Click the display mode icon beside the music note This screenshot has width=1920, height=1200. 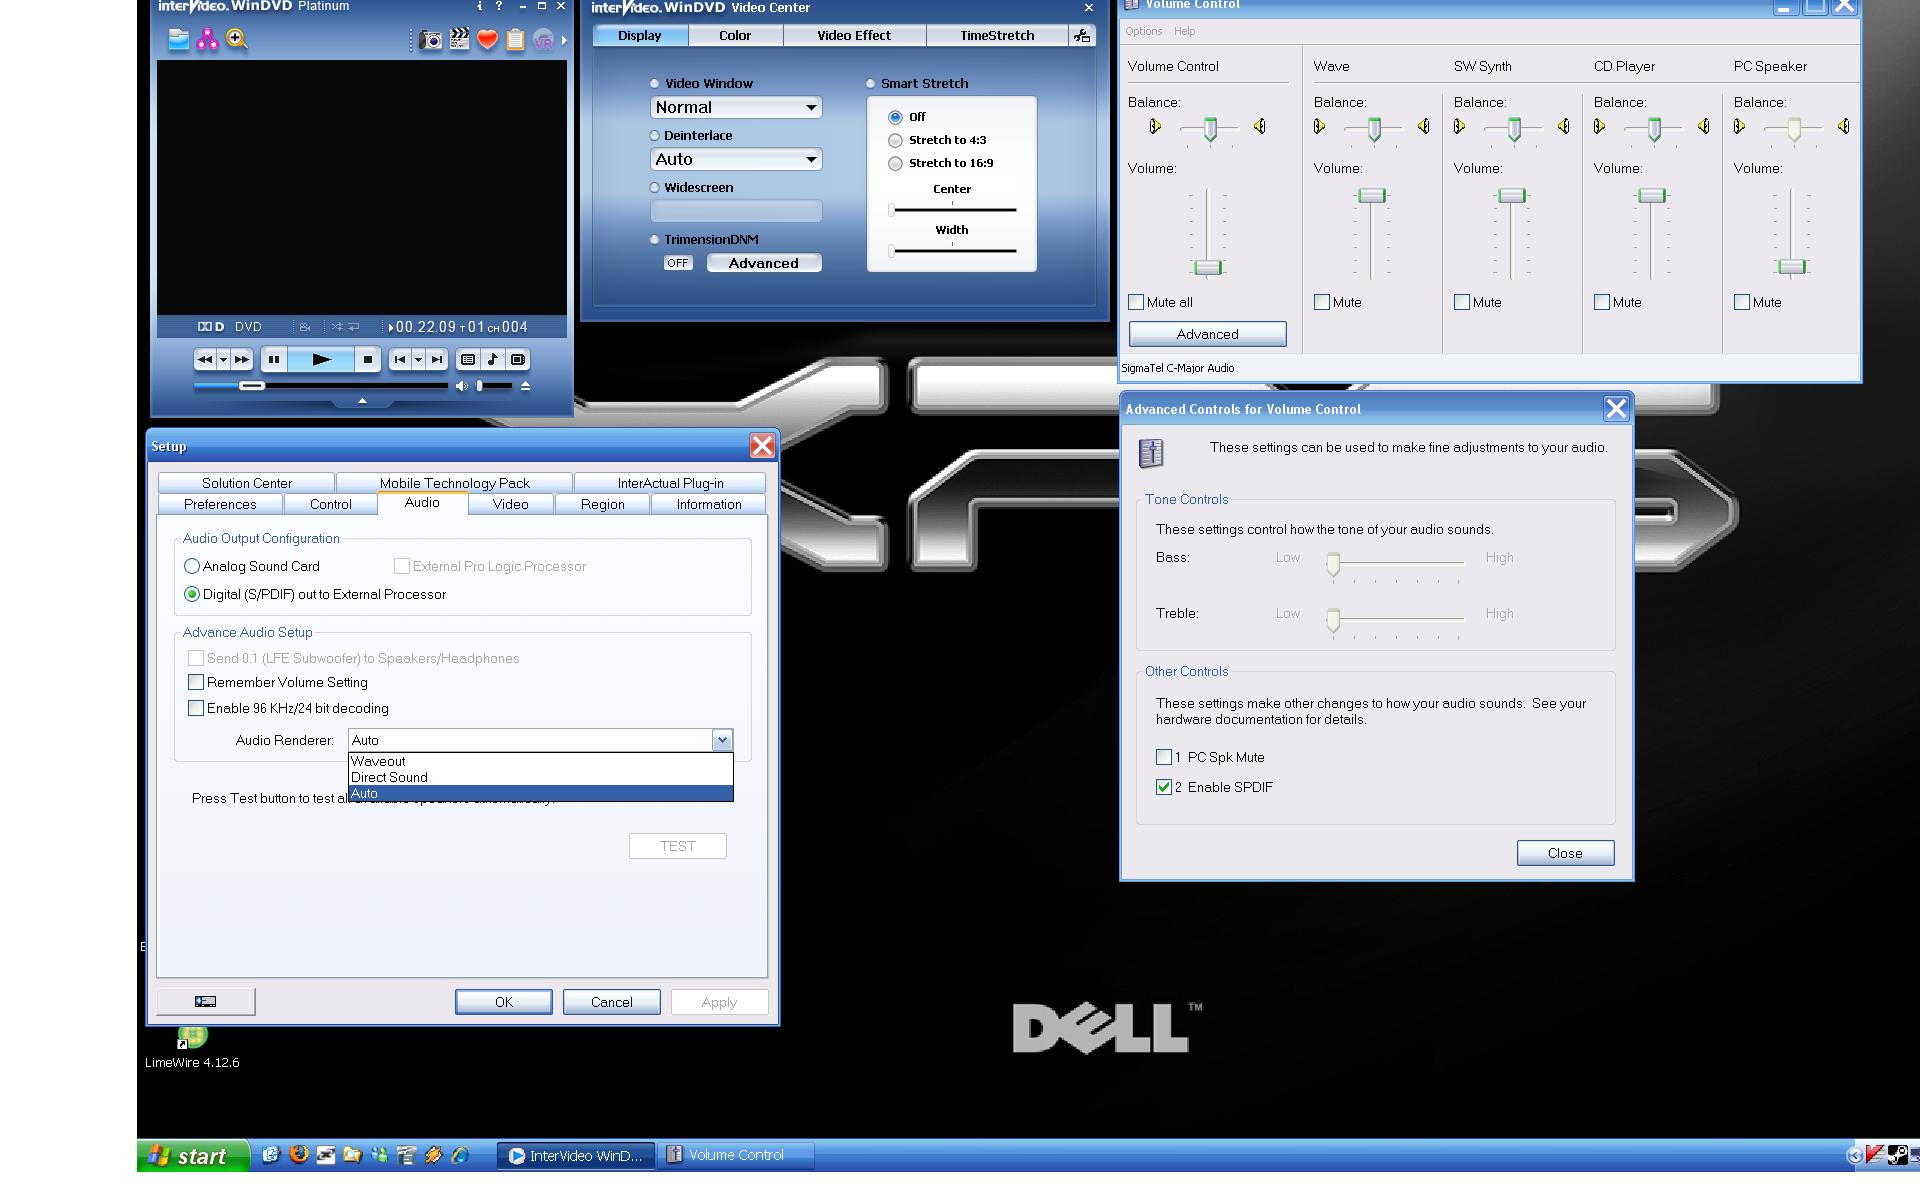pyautogui.click(x=518, y=360)
